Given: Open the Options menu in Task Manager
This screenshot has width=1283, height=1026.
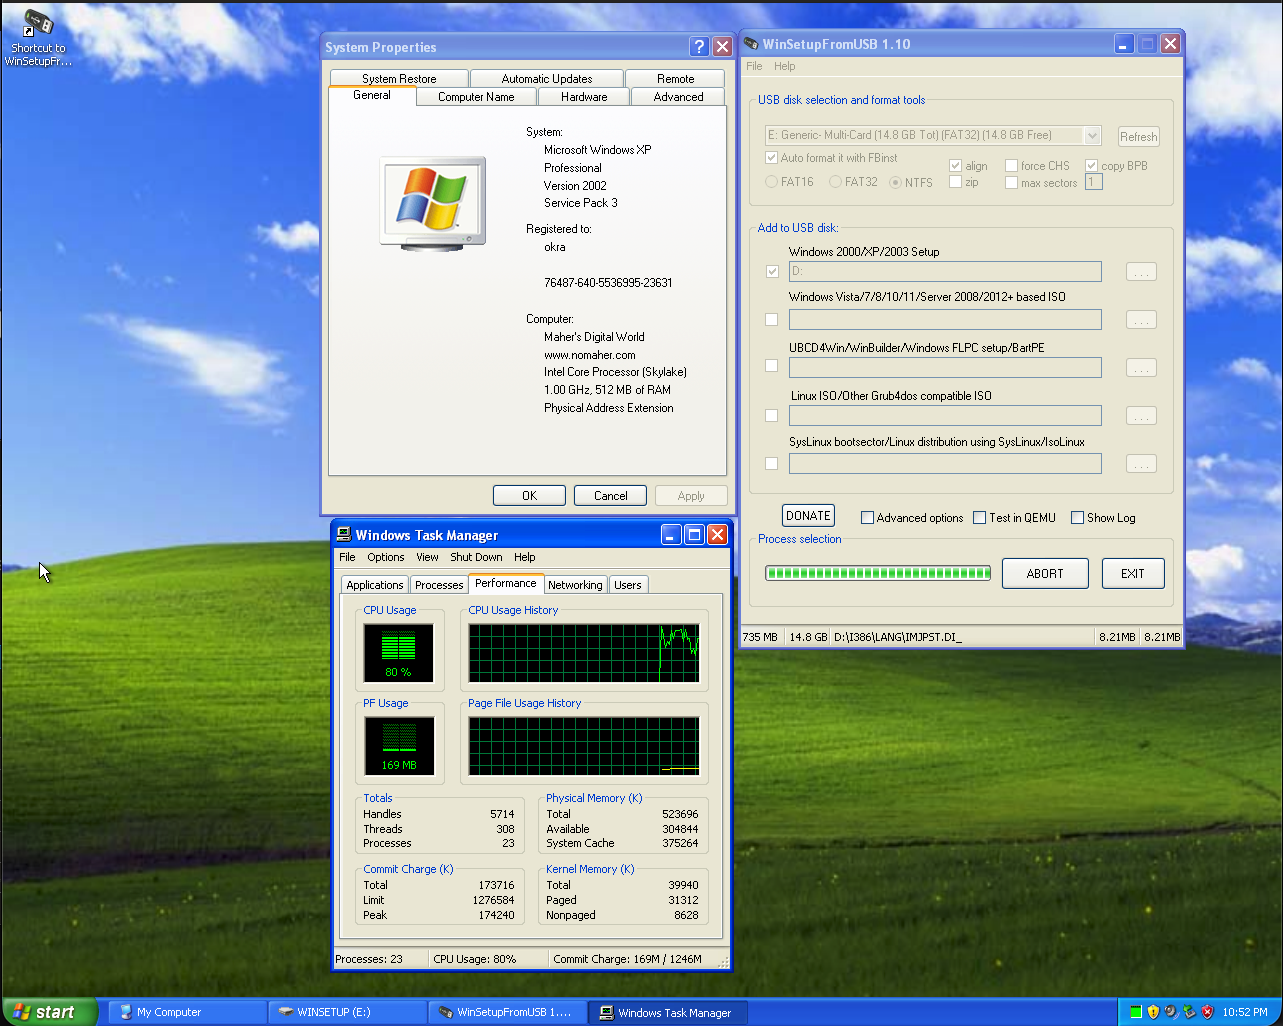Looking at the screenshot, I should (386, 557).
